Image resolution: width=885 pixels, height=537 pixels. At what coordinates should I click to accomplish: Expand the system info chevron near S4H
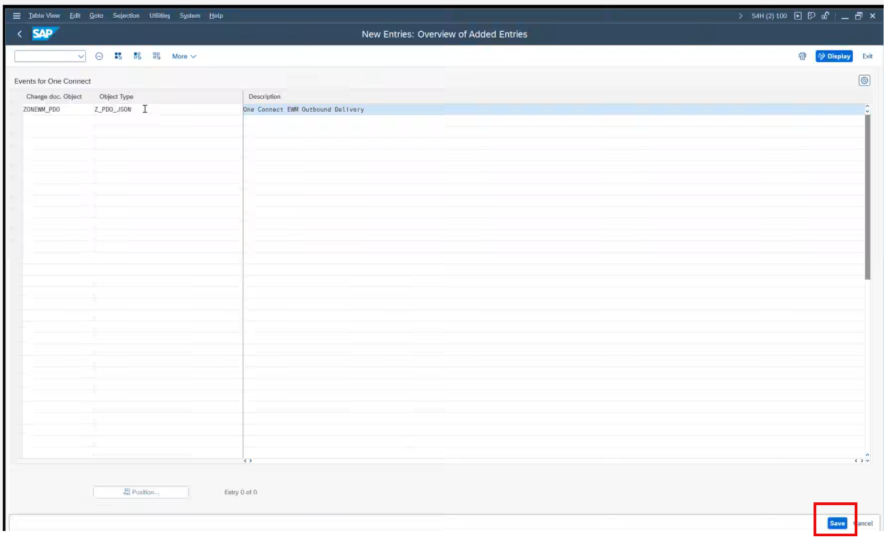click(740, 16)
